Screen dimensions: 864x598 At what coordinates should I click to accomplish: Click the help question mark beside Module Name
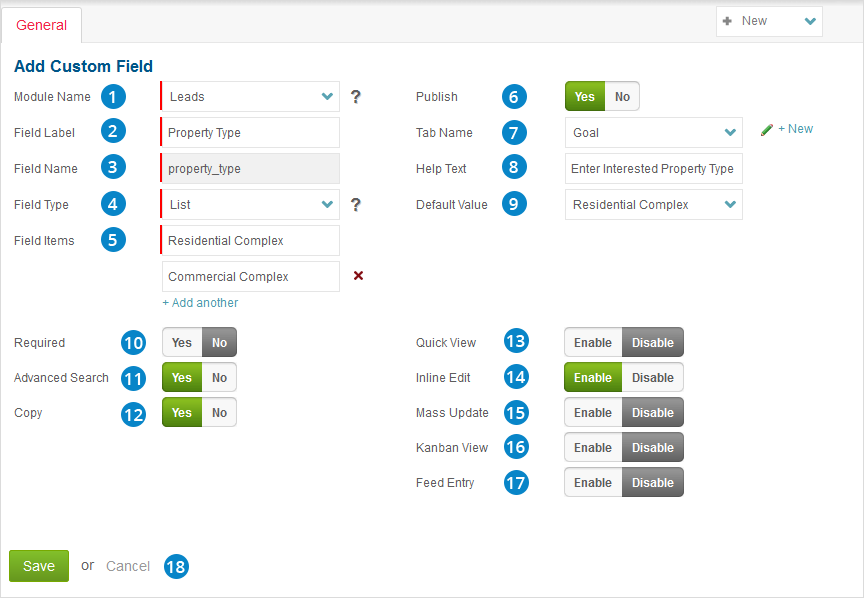point(355,97)
